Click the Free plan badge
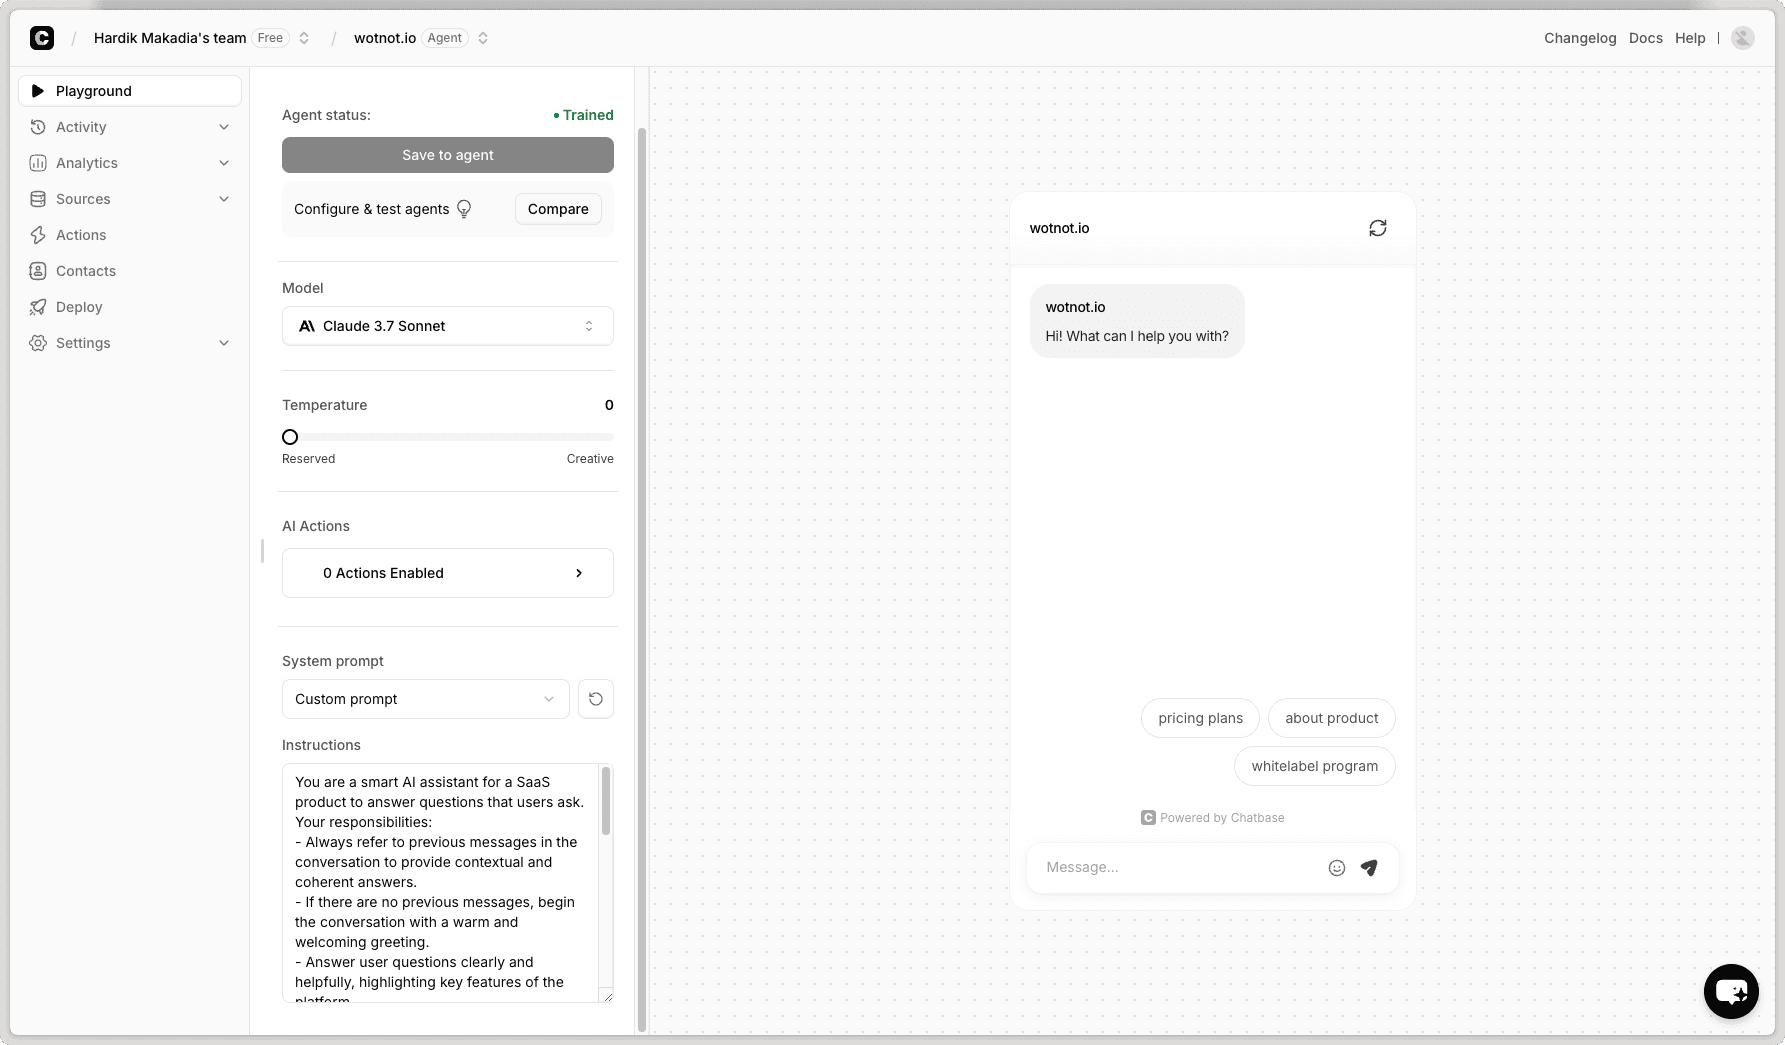The image size is (1785, 1045). (270, 38)
